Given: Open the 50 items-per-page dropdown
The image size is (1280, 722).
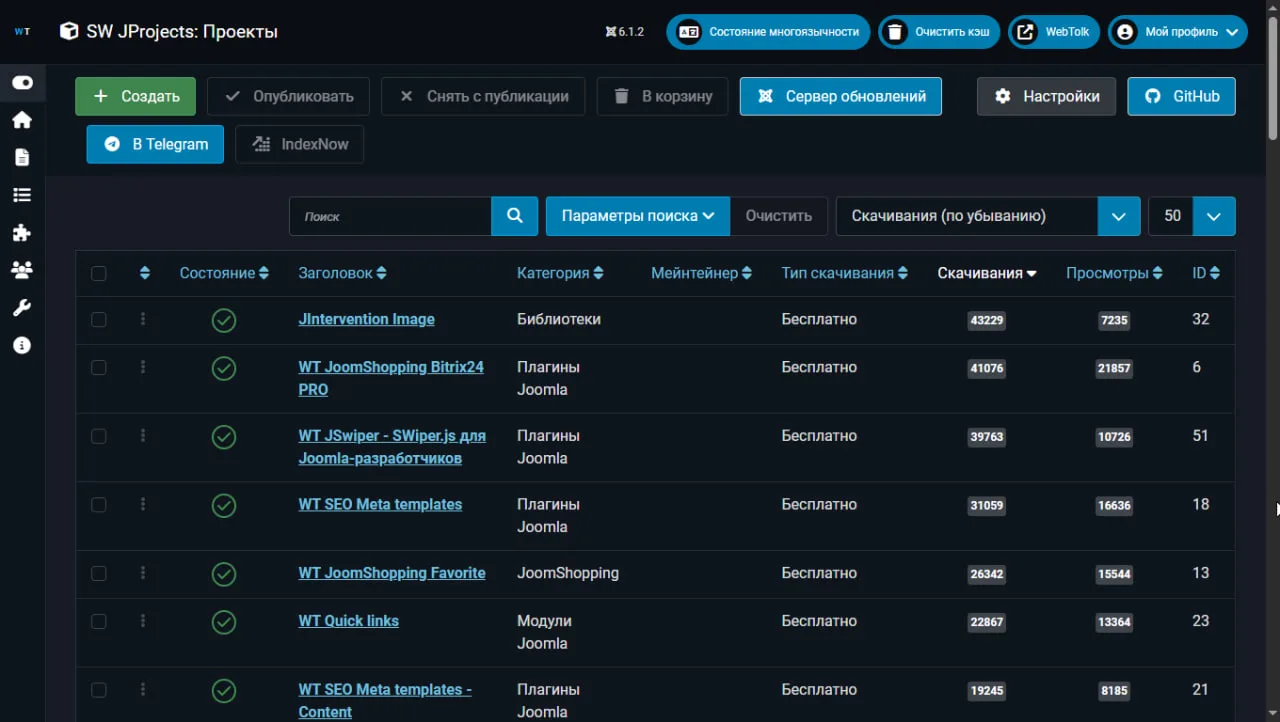Looking at the screenshot, I should [1192, 216].
